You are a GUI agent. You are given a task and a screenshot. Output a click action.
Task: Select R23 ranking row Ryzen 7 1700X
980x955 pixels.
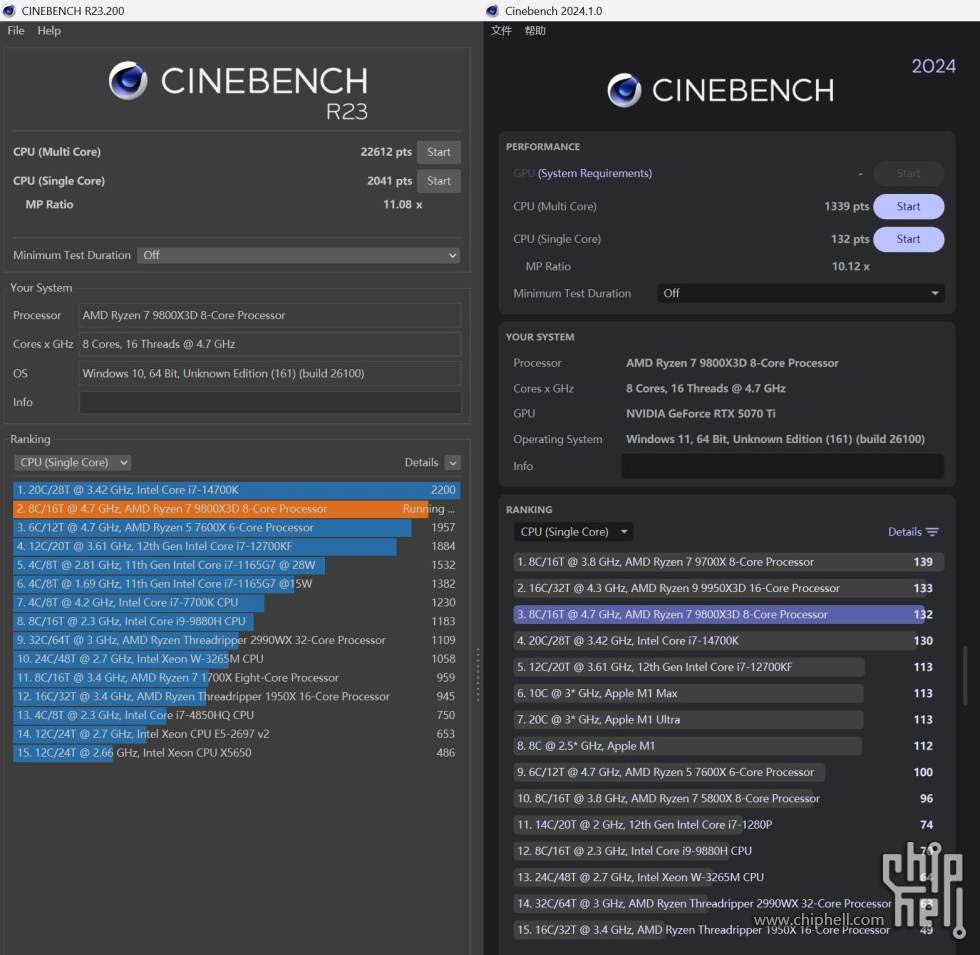(236, 678)
